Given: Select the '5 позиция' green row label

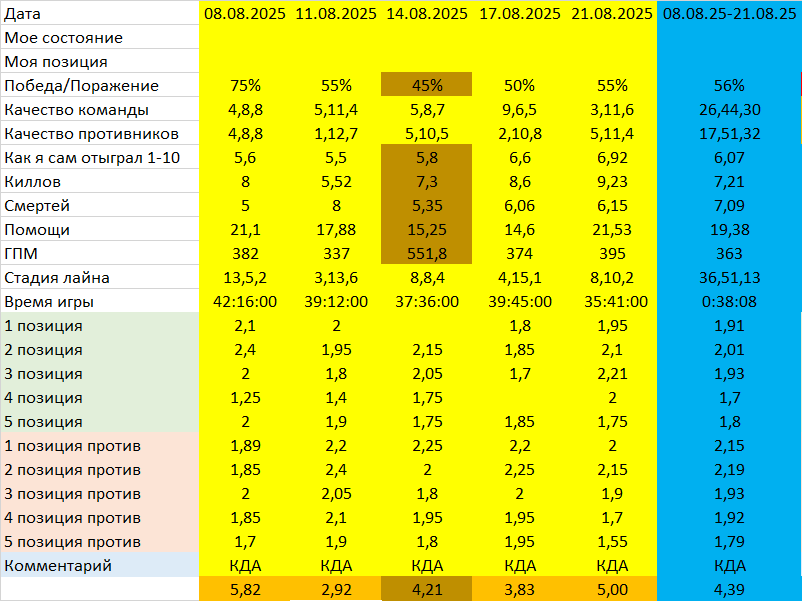Looking at the screenshot, I should tap(99, 421).
